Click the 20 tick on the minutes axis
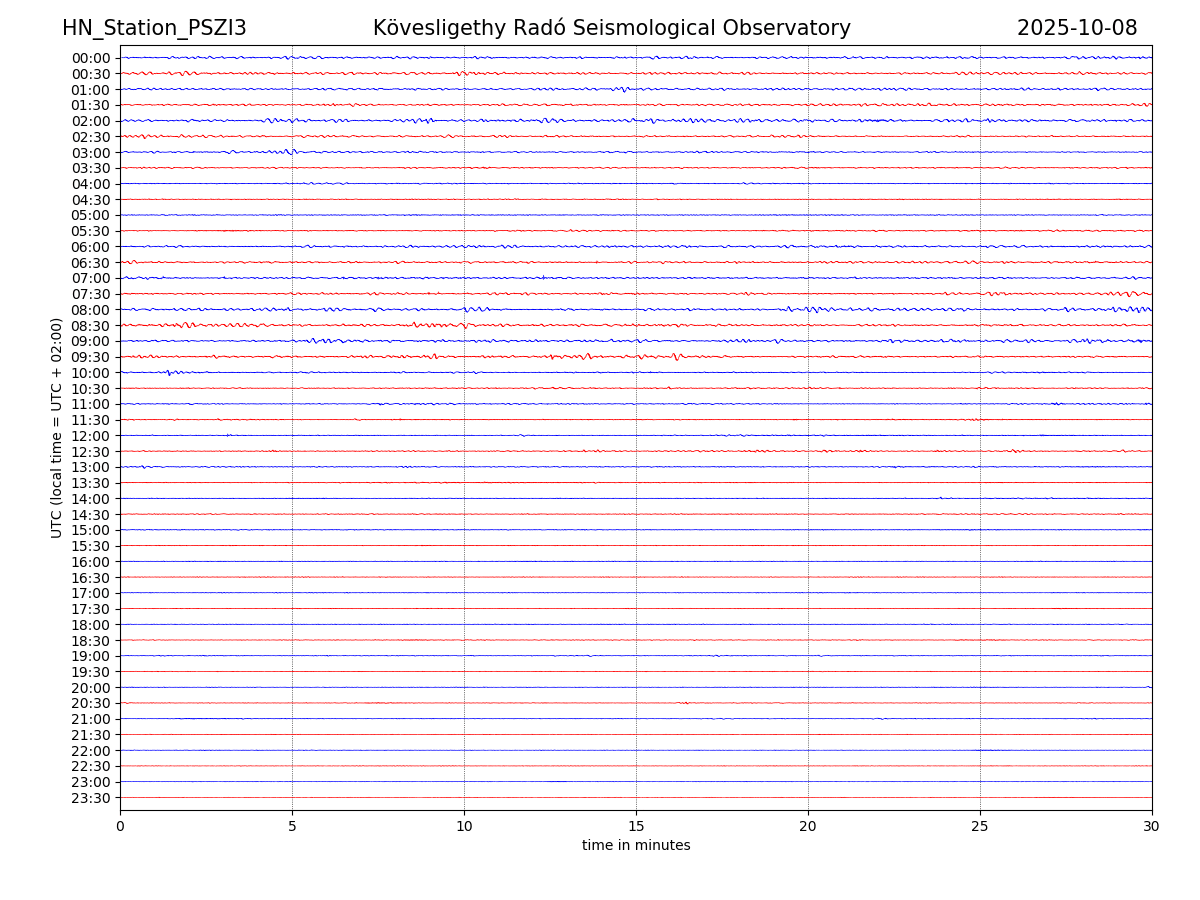This screenshot has width=1200, height=900. coord(808,827)
